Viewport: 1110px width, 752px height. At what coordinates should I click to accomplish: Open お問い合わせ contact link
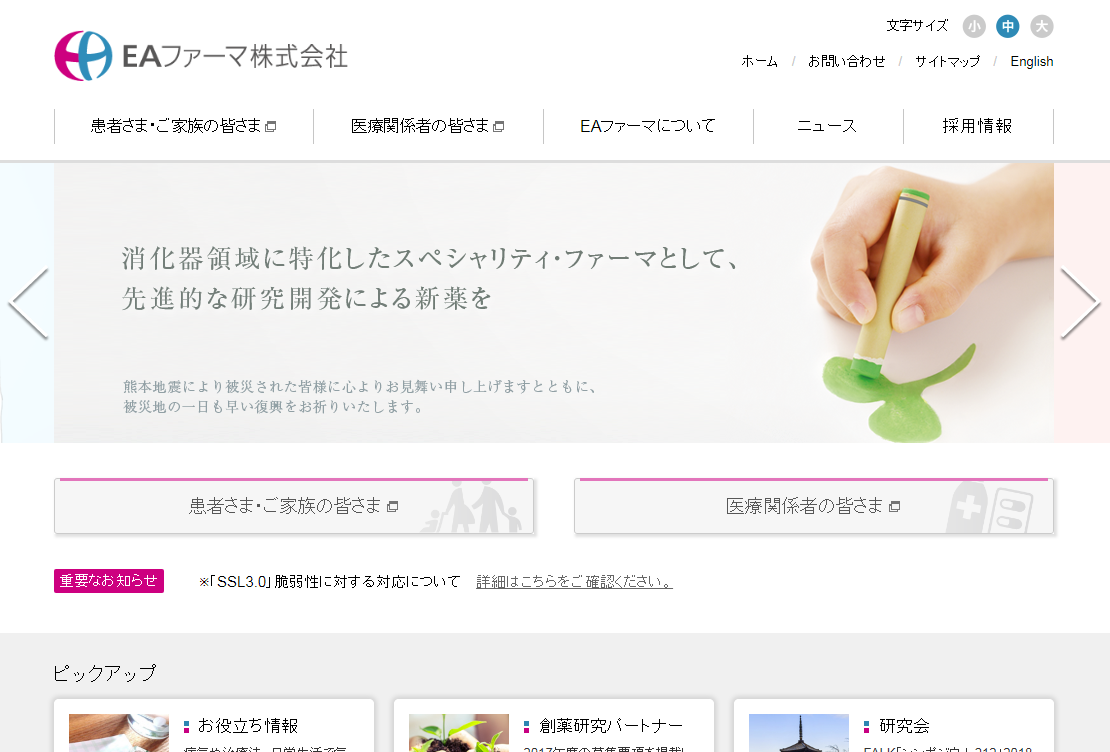click(x=847, y=62)
